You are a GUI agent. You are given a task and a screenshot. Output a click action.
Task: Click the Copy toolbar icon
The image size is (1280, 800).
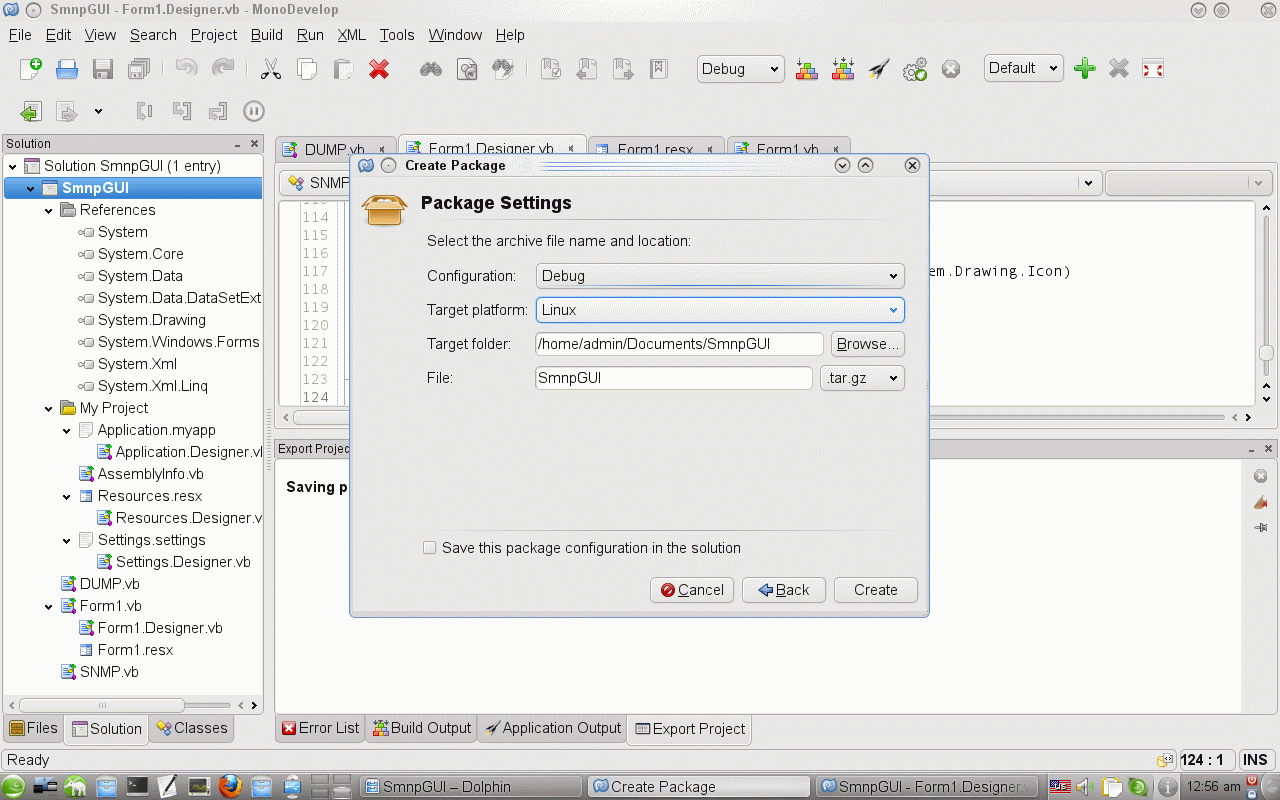click(x=307, y=69)
